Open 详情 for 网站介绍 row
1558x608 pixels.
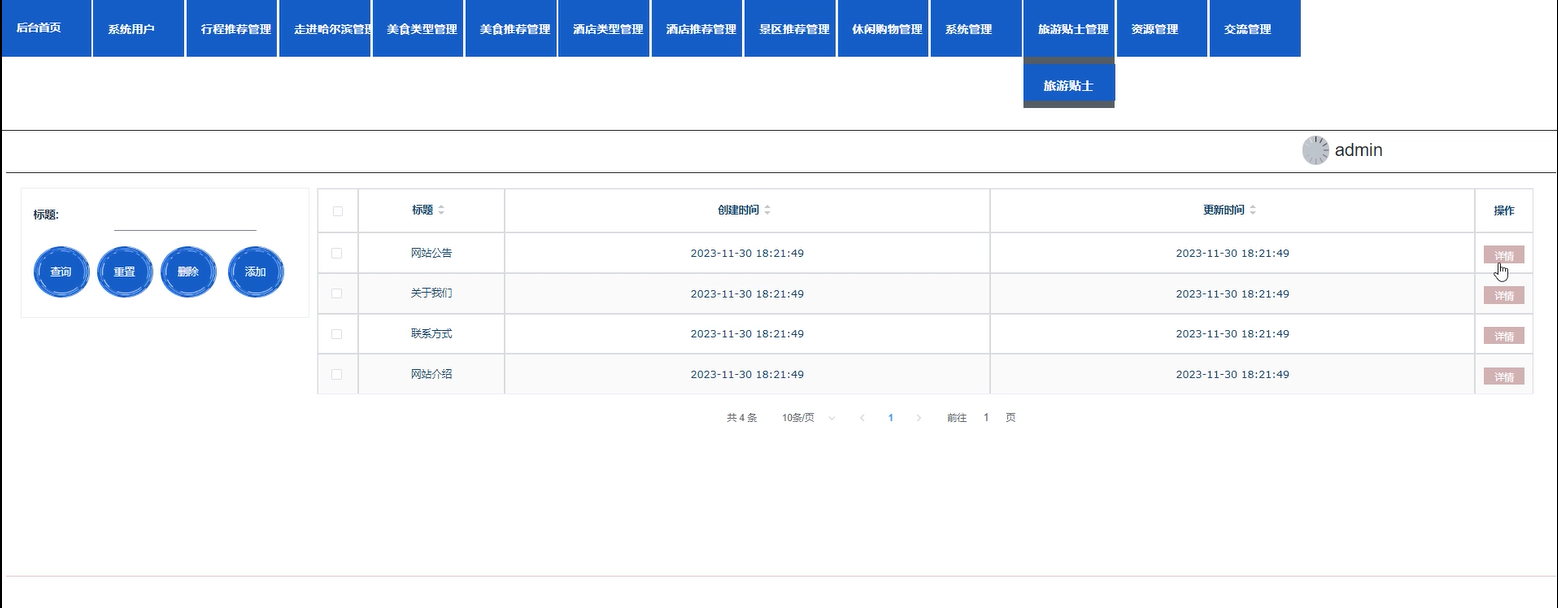pyautogui.click(x=1504, y=376)
